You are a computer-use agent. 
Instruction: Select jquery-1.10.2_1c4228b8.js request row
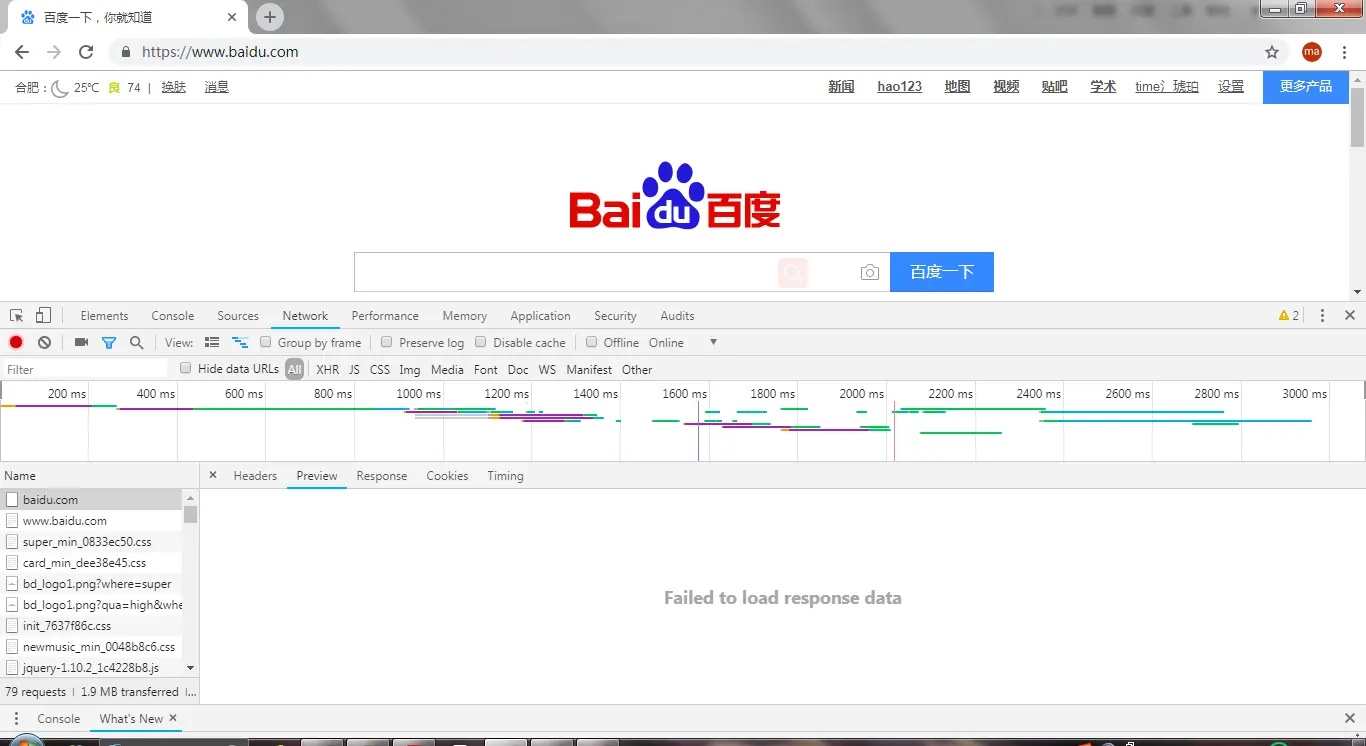pyautogui.click(x=91, y=667)
